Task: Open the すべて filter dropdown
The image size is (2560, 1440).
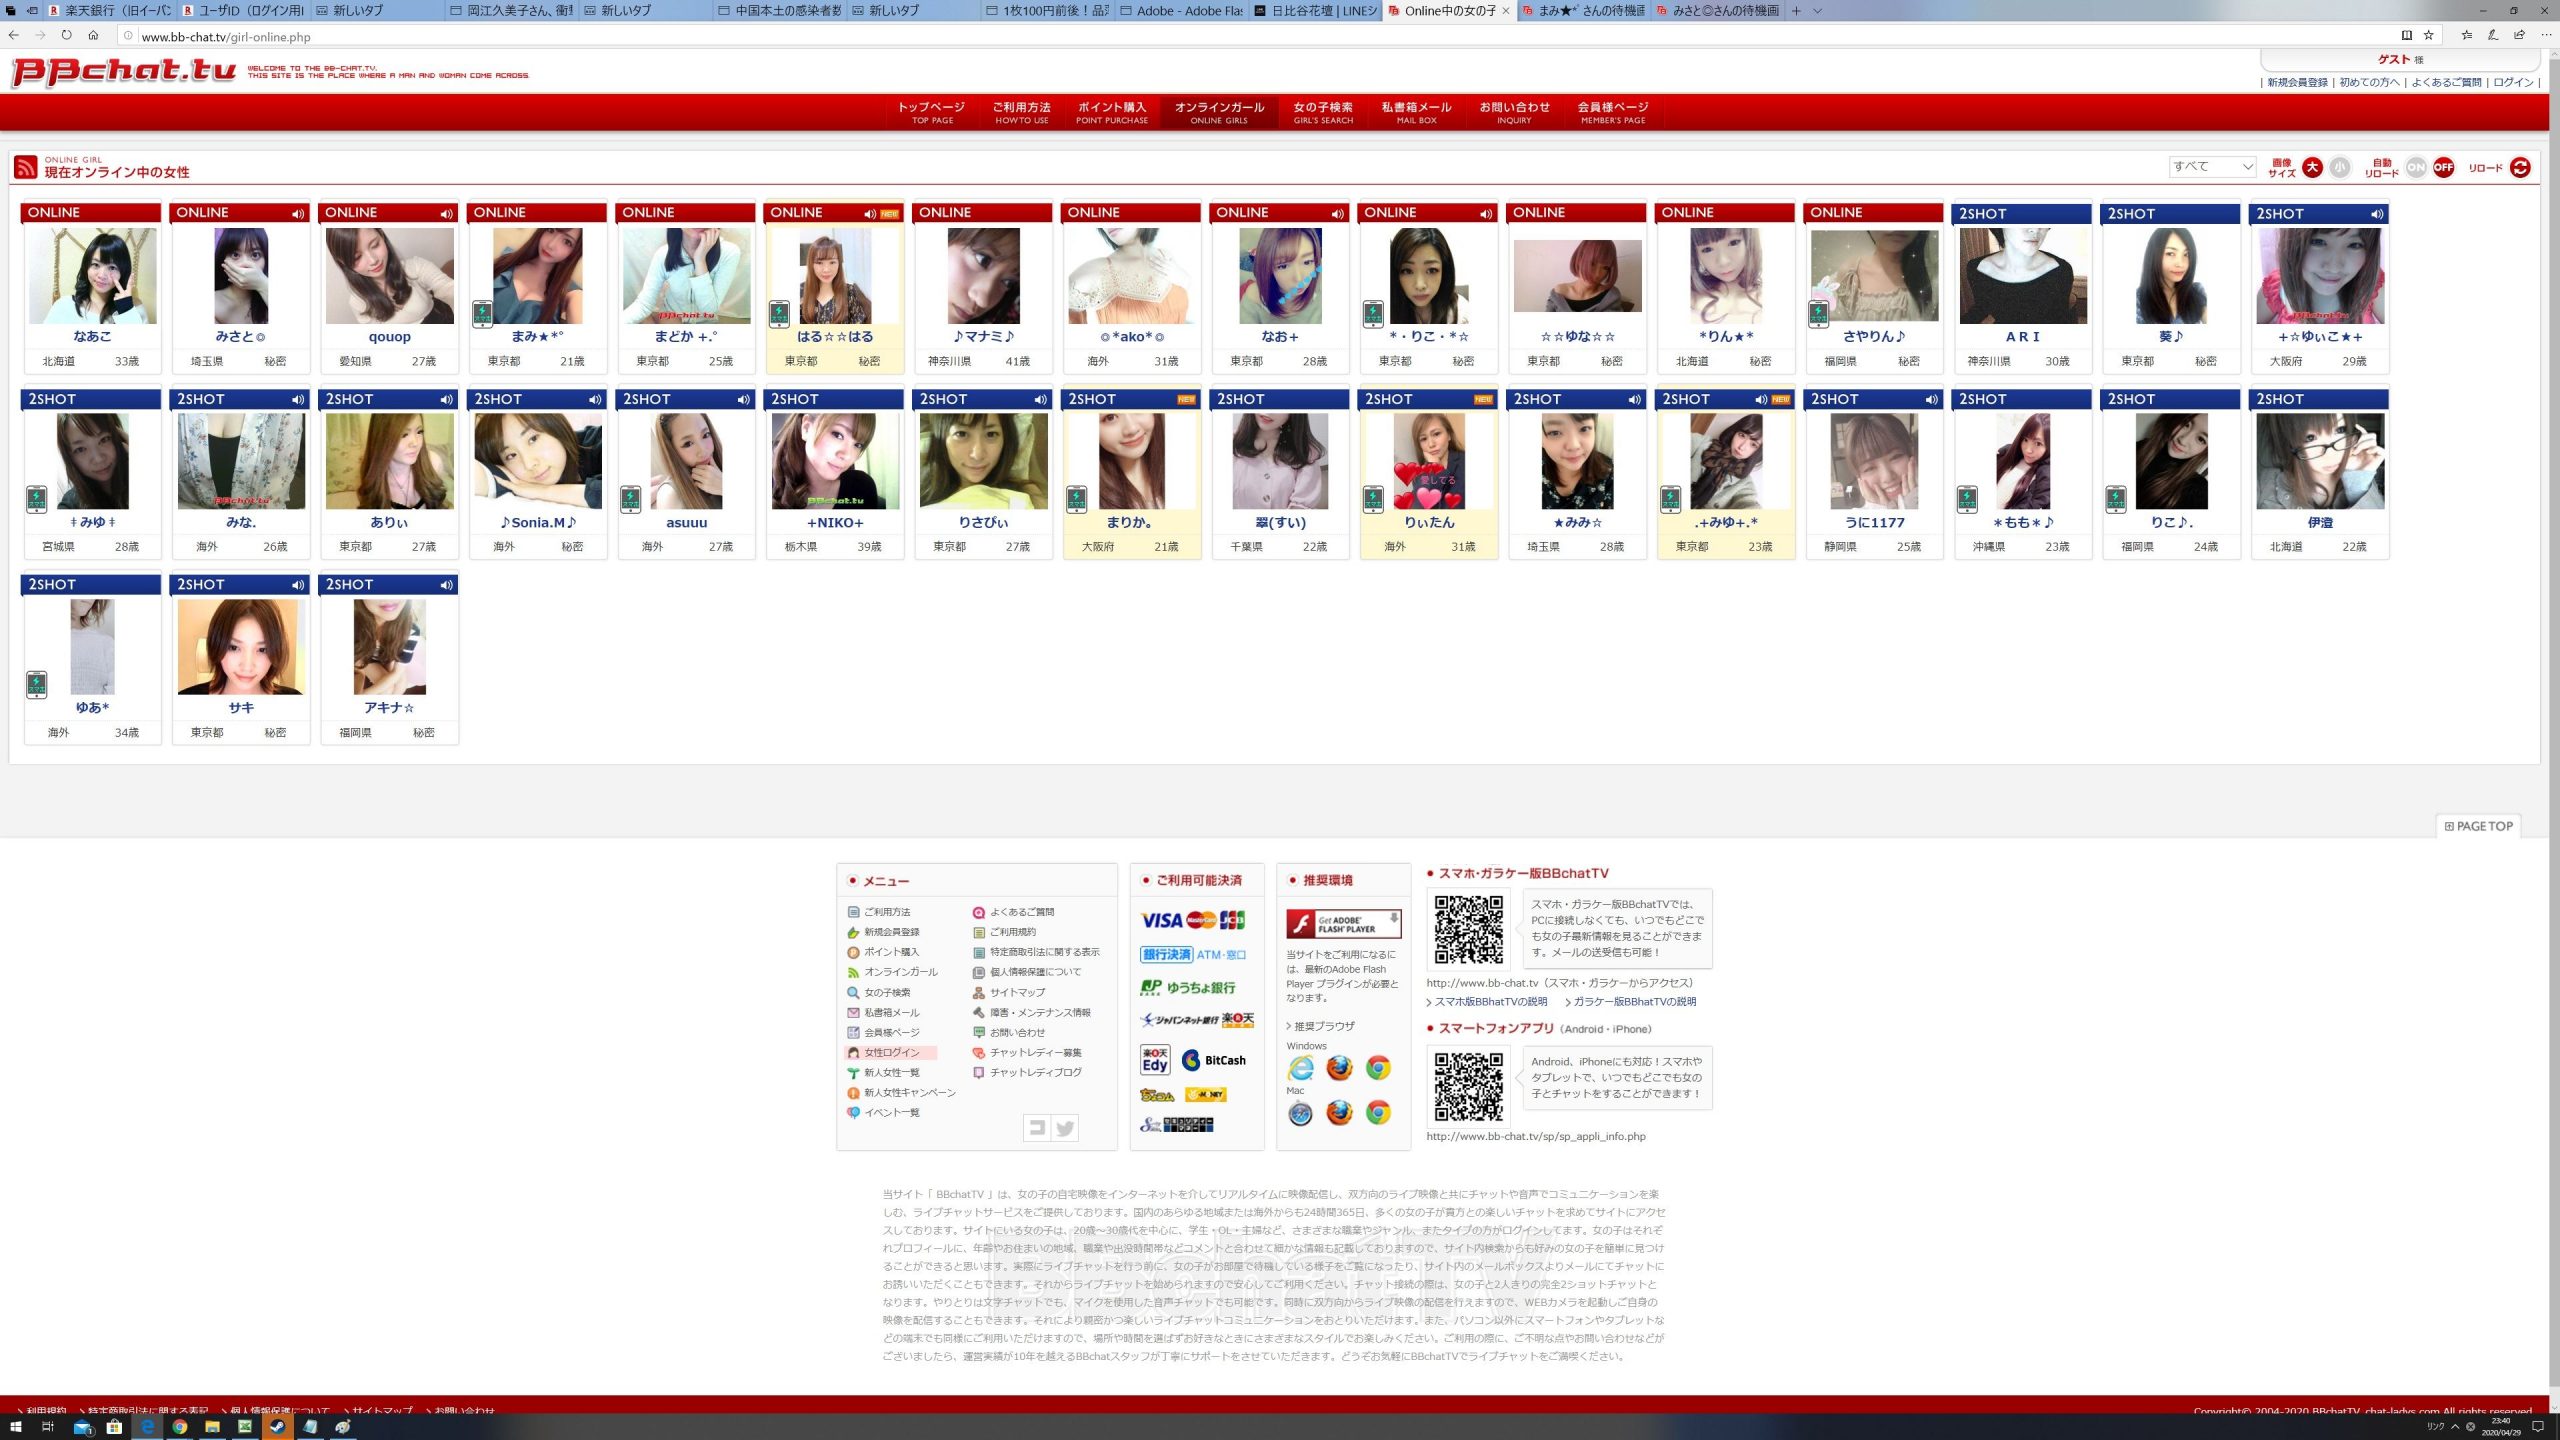Action: 2211,166
